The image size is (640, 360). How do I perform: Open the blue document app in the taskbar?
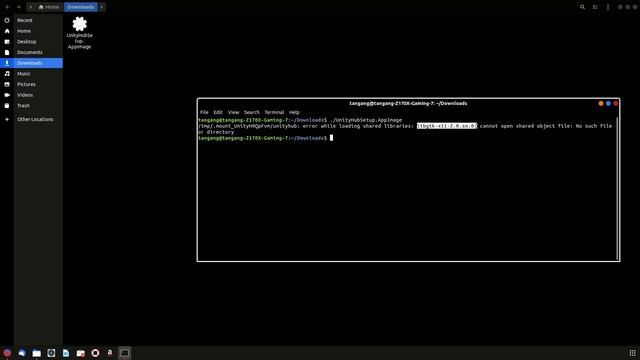coord(66,353)
